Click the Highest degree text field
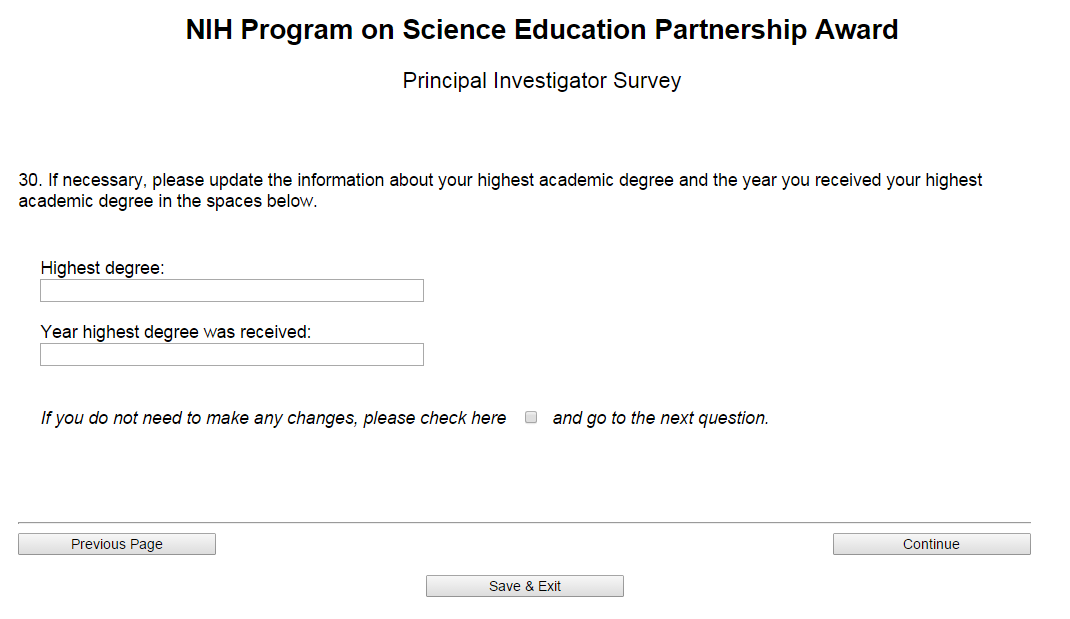Image resolution: width=1070 pixels, height=619 pixels. point(231,291)
